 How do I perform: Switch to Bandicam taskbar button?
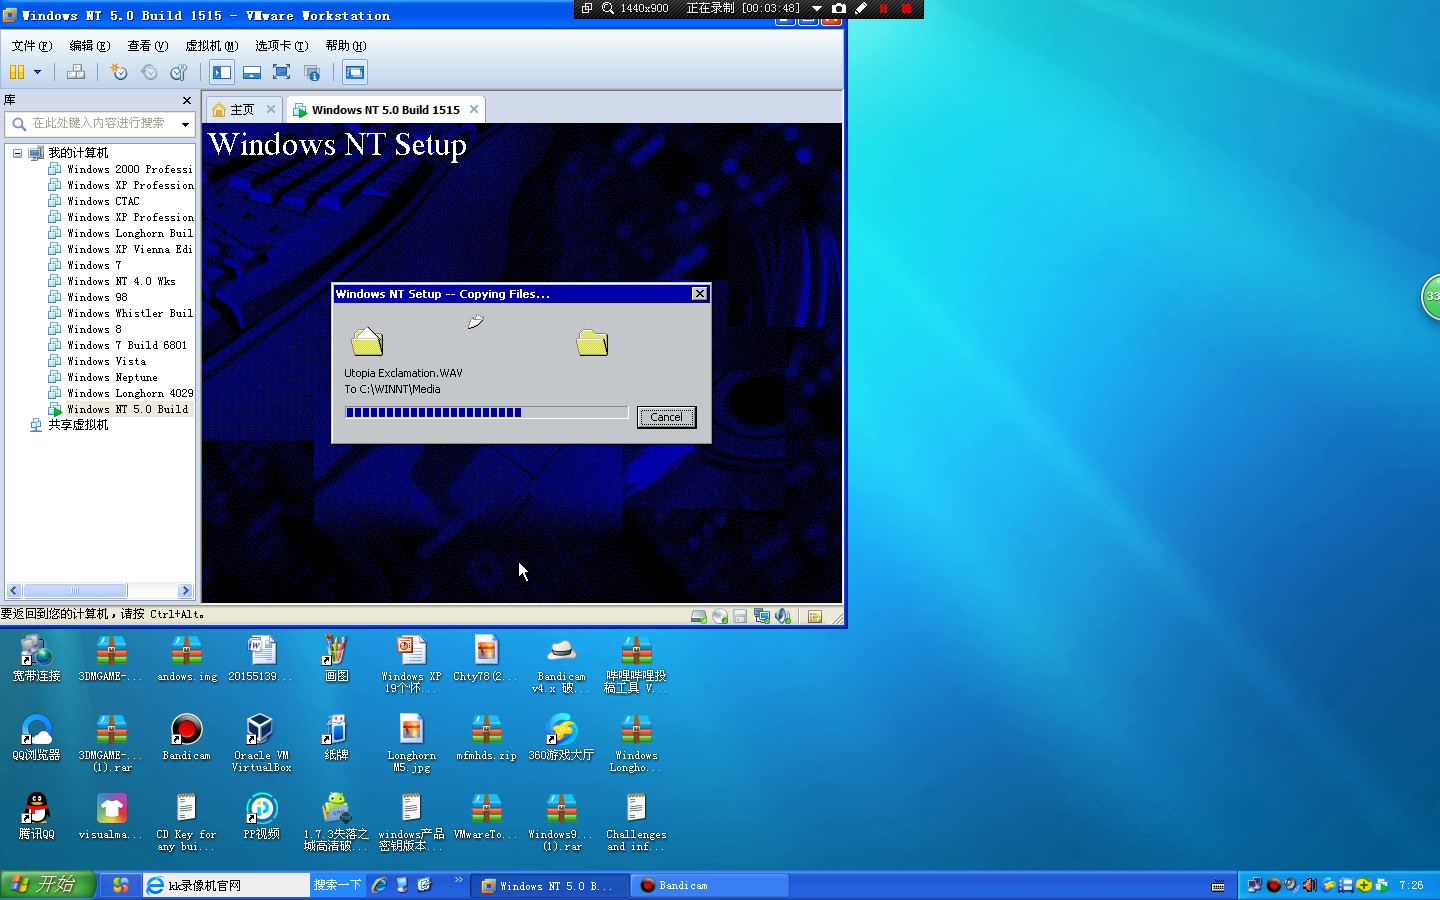click(x=709, y=885)
